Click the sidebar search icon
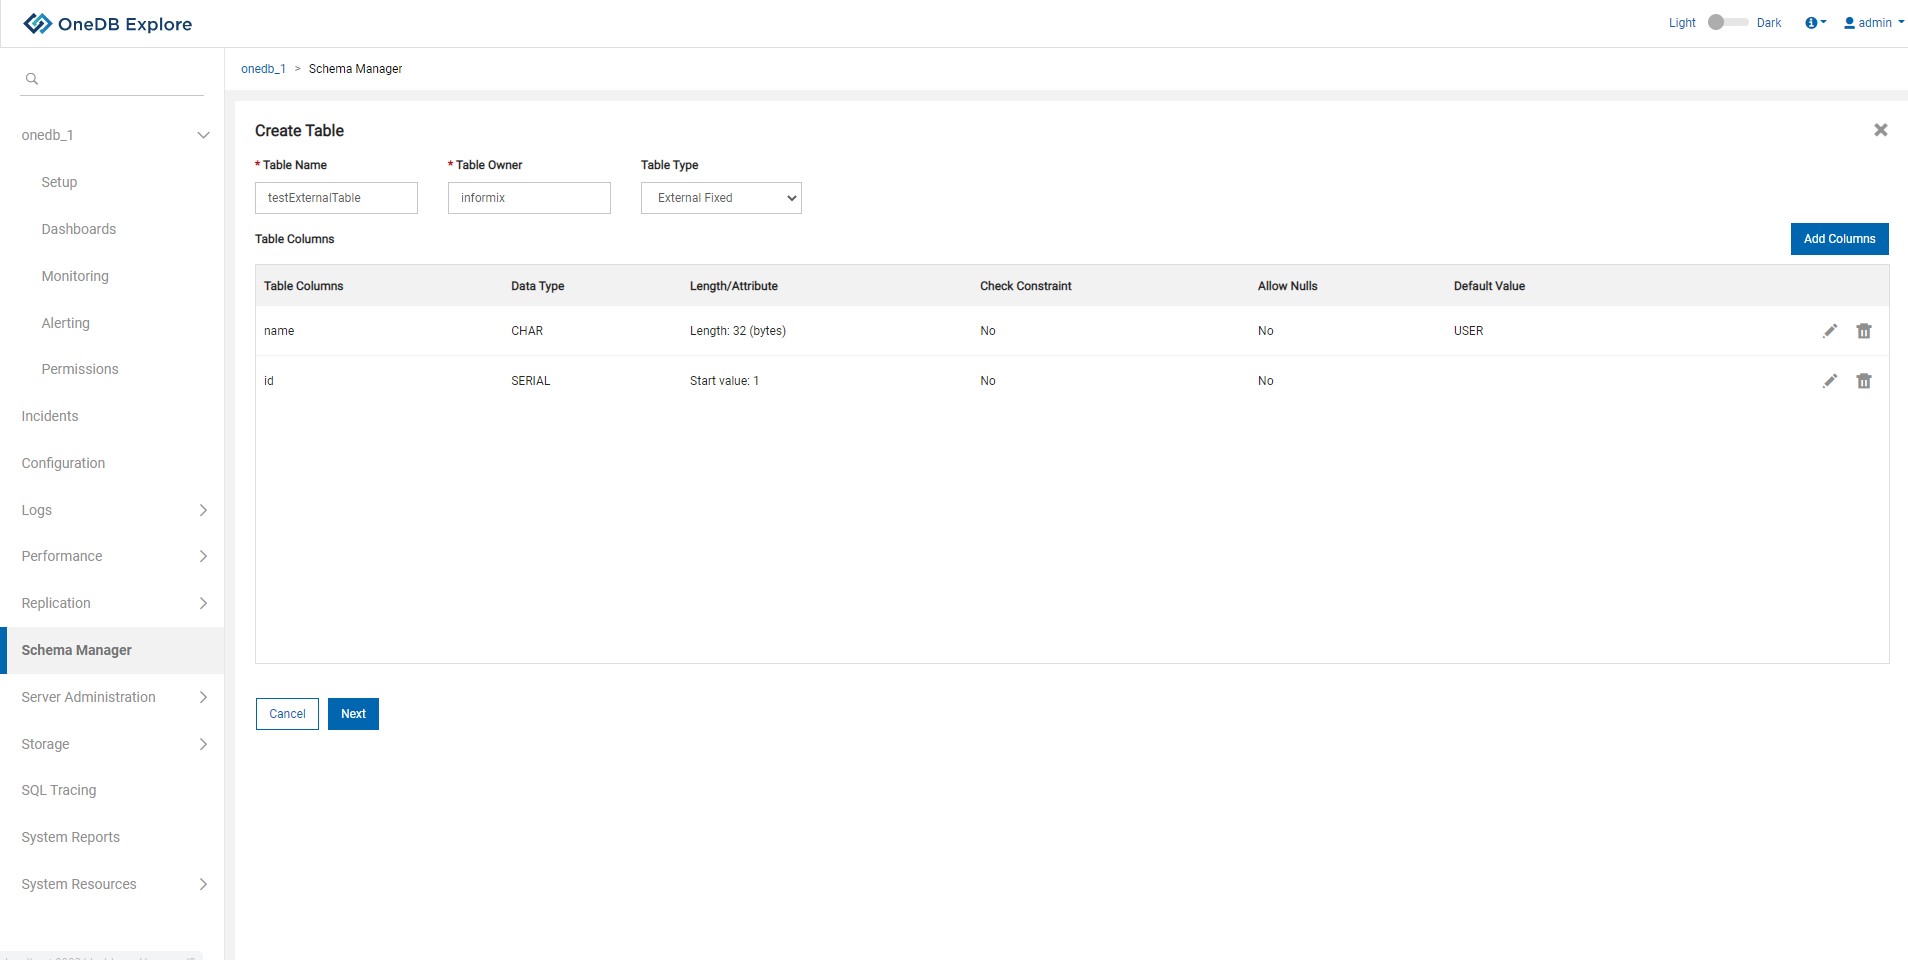 coord(32,79)
